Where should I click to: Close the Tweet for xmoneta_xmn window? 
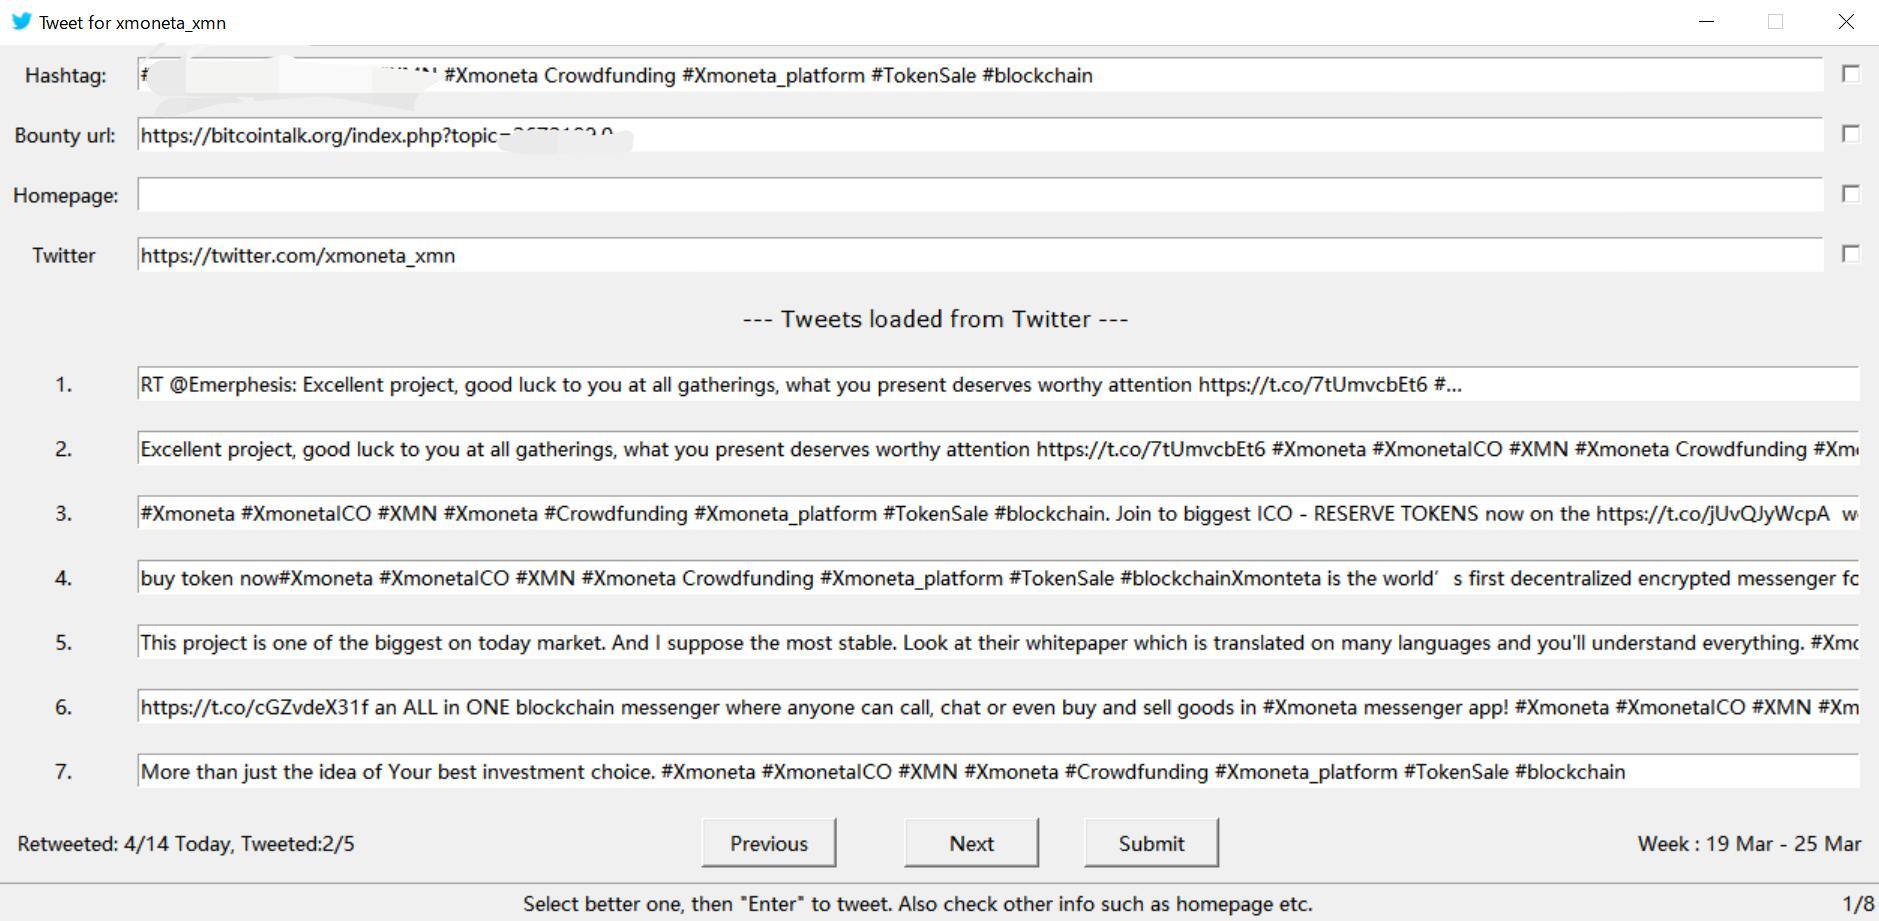click(x=1845, y=21)
